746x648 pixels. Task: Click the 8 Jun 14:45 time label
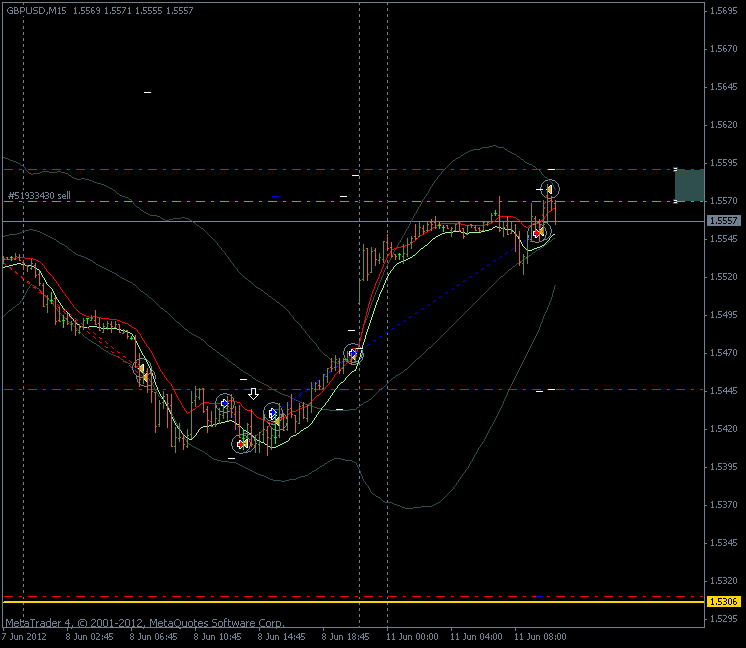point(282,637)
